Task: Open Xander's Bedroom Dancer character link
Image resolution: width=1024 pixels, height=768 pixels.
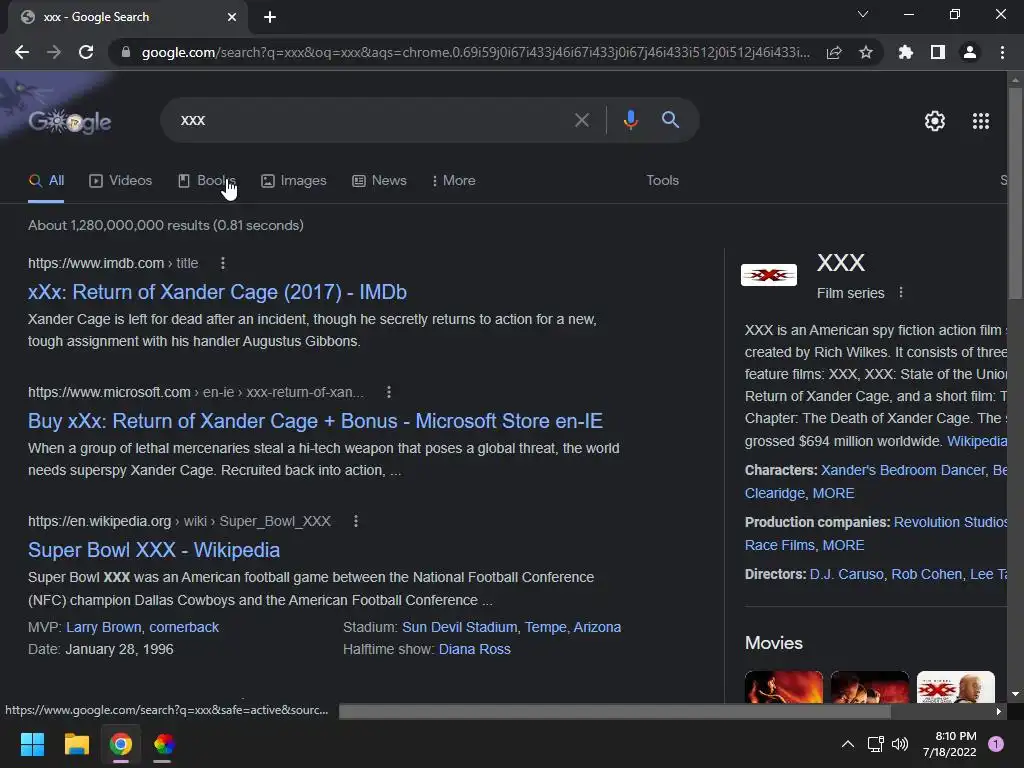Action: [903, 471]
